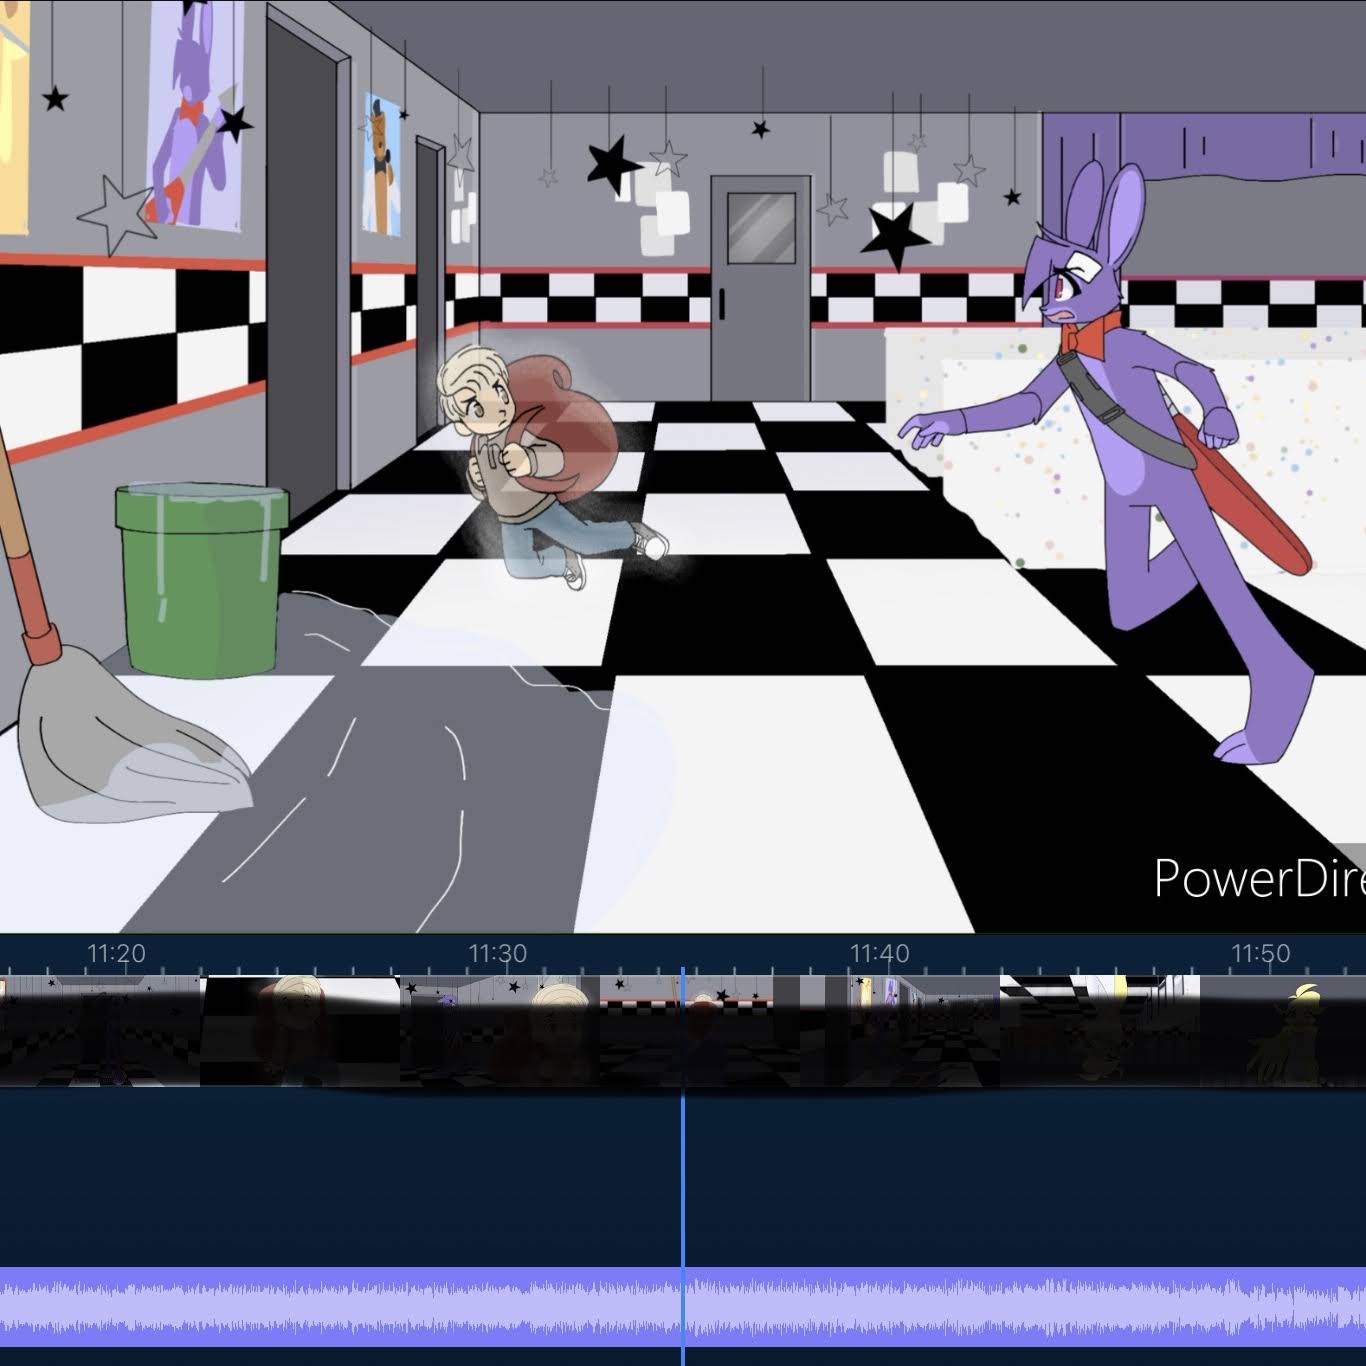Select the clip starting just after 11:20

[x=300, y=1030]
